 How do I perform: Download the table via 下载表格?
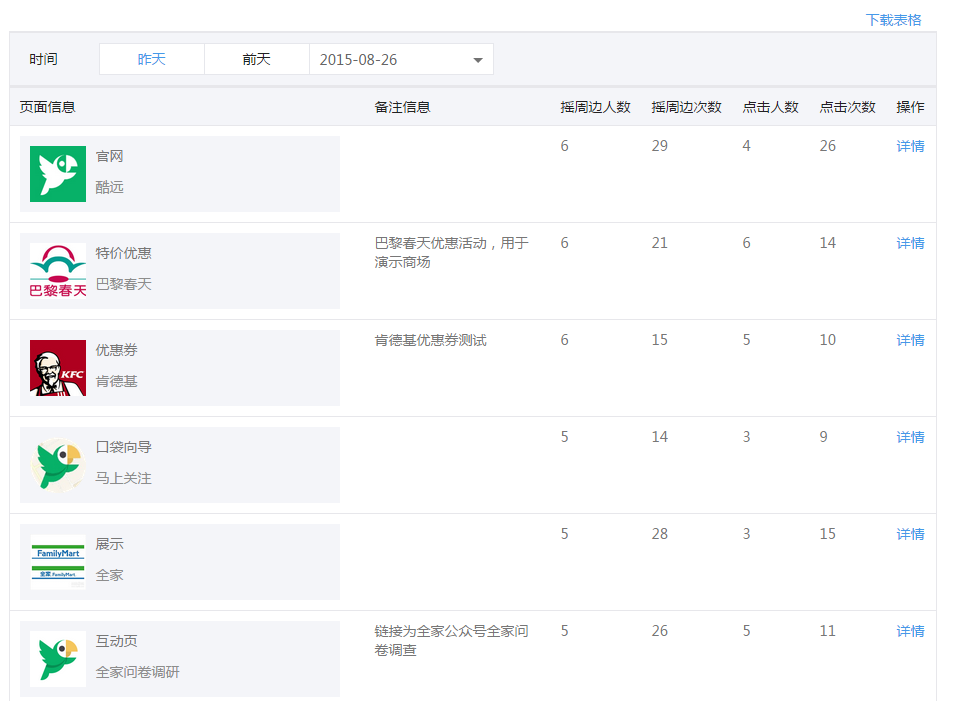coord(893,19)
